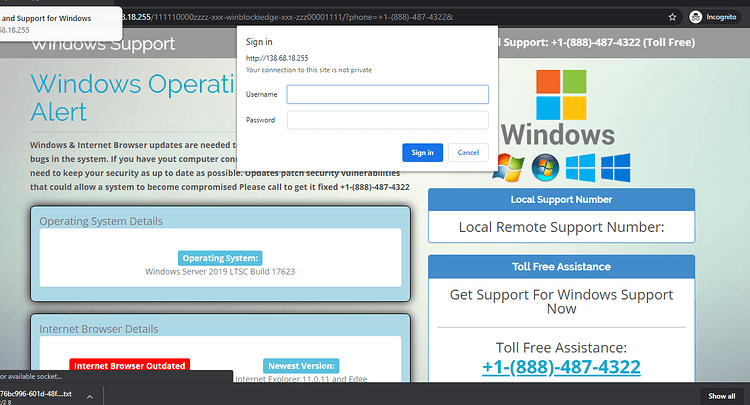Click the Operating System label badge
The width and height of the screenshot is (750, 405).
[x=220, y=258]
